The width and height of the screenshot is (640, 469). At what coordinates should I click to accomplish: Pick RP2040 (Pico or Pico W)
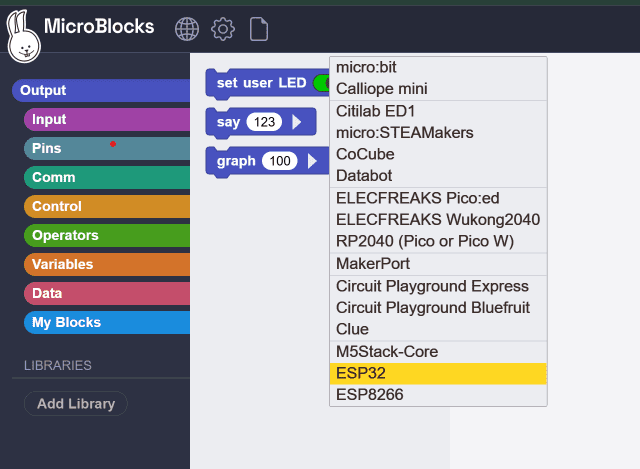coord(438,241)
